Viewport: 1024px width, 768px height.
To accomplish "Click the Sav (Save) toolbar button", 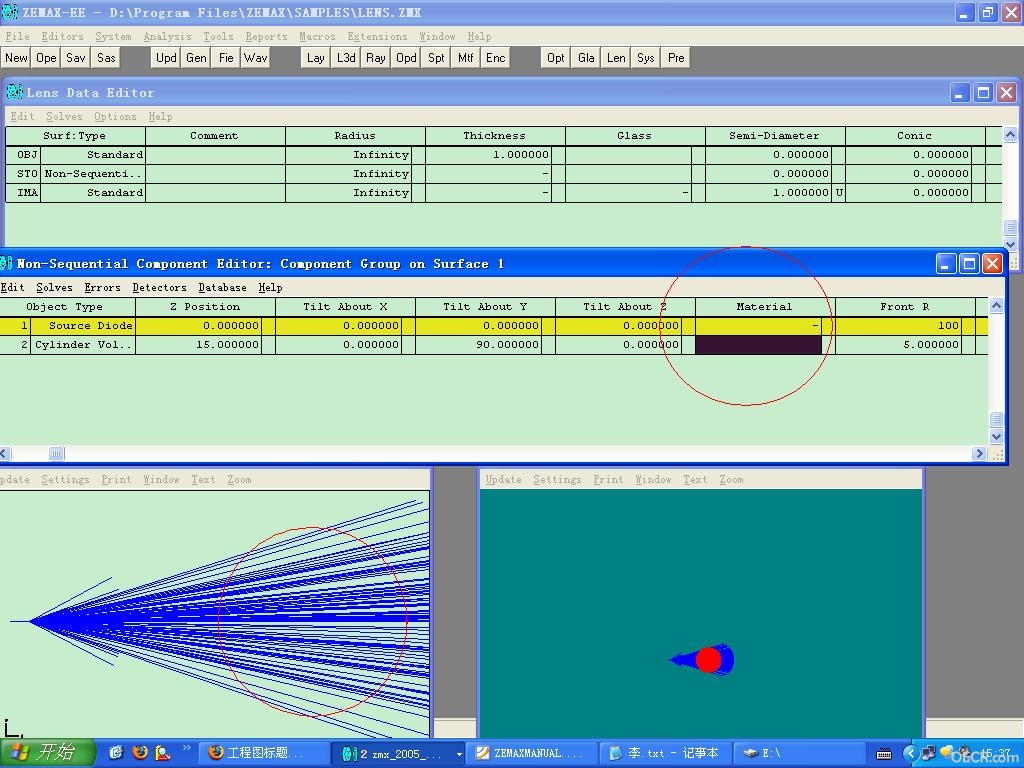I will coord(76,58).
